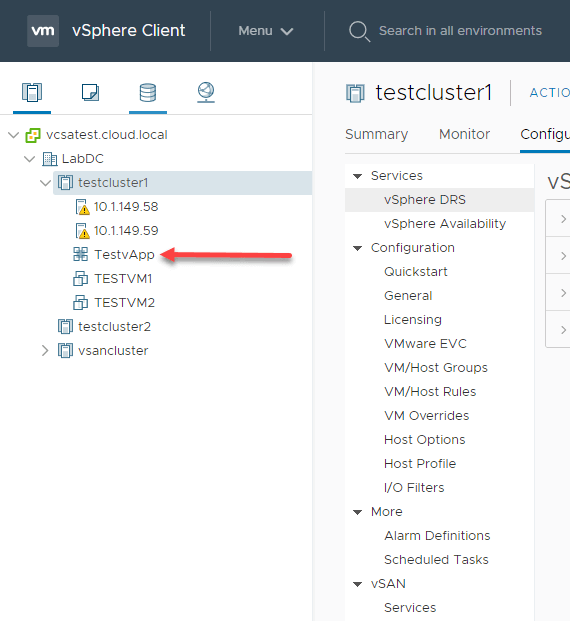Screen dimensions: 570x621
Task: Open VMware EVC settings
Action: 425,344
